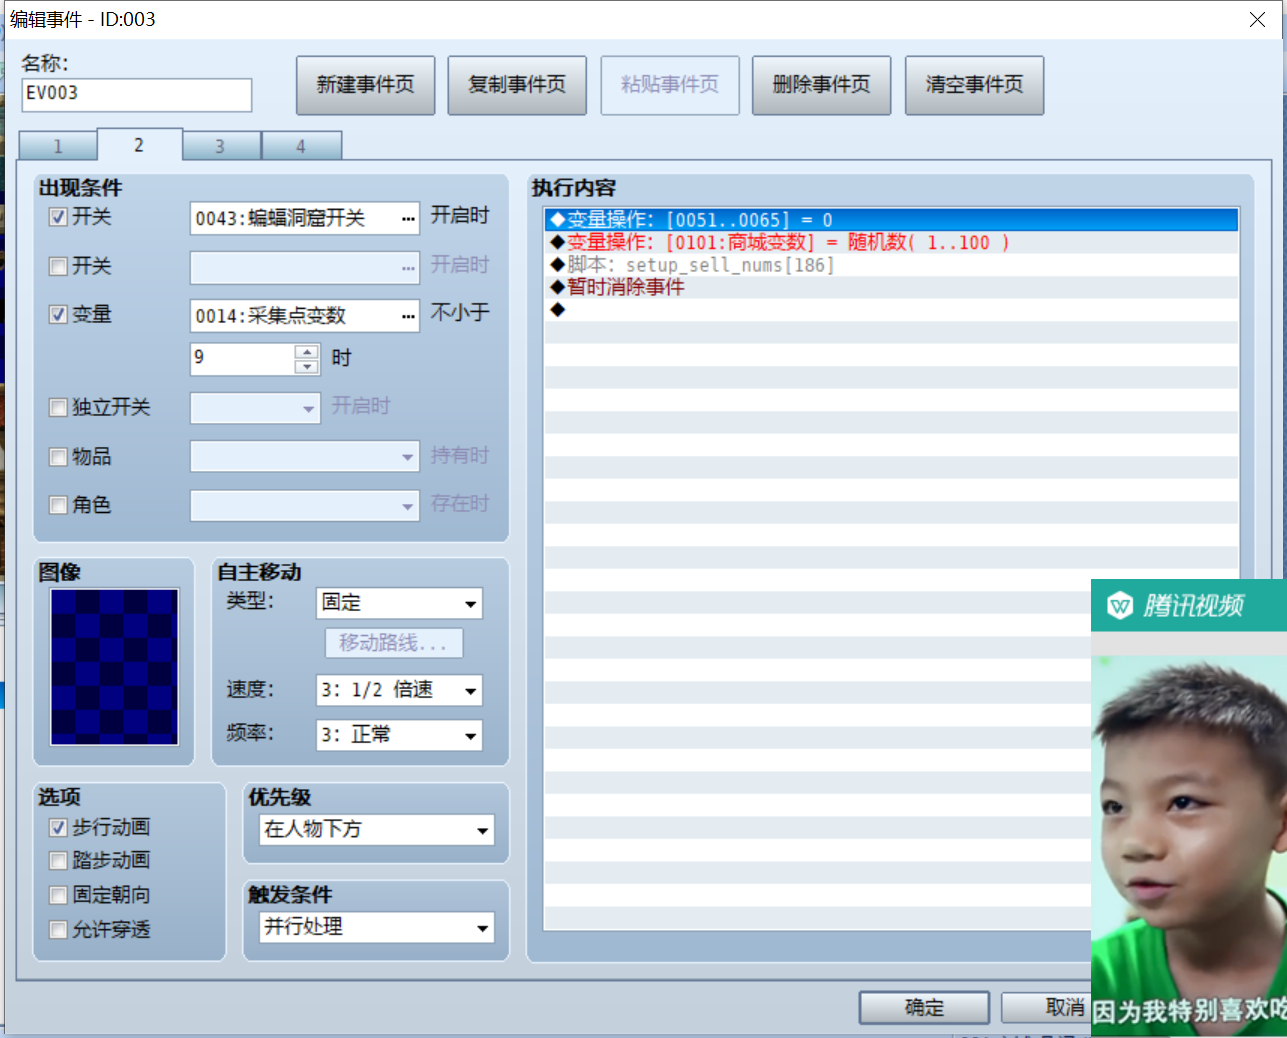This screenshot has height=1038, width=1287.
Task: Click the 删除事件页 button
Action: click(822, 85)
